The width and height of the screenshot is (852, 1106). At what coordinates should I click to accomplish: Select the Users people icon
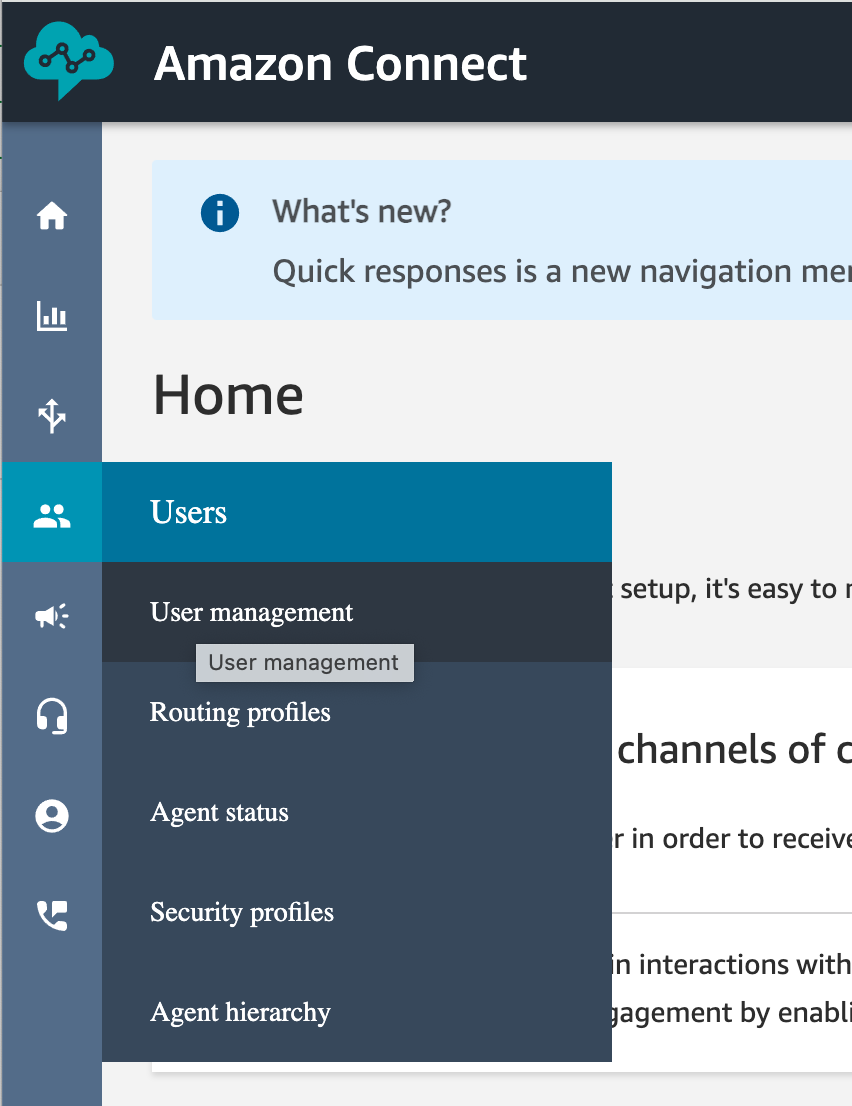[52, 516]
